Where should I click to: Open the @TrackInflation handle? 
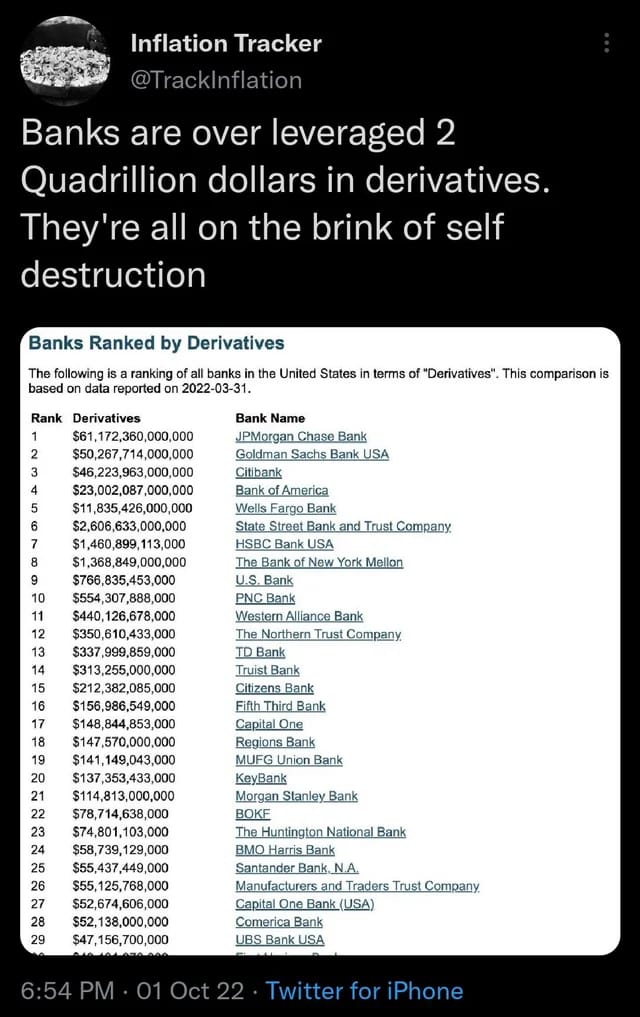(x=216, y=80)
